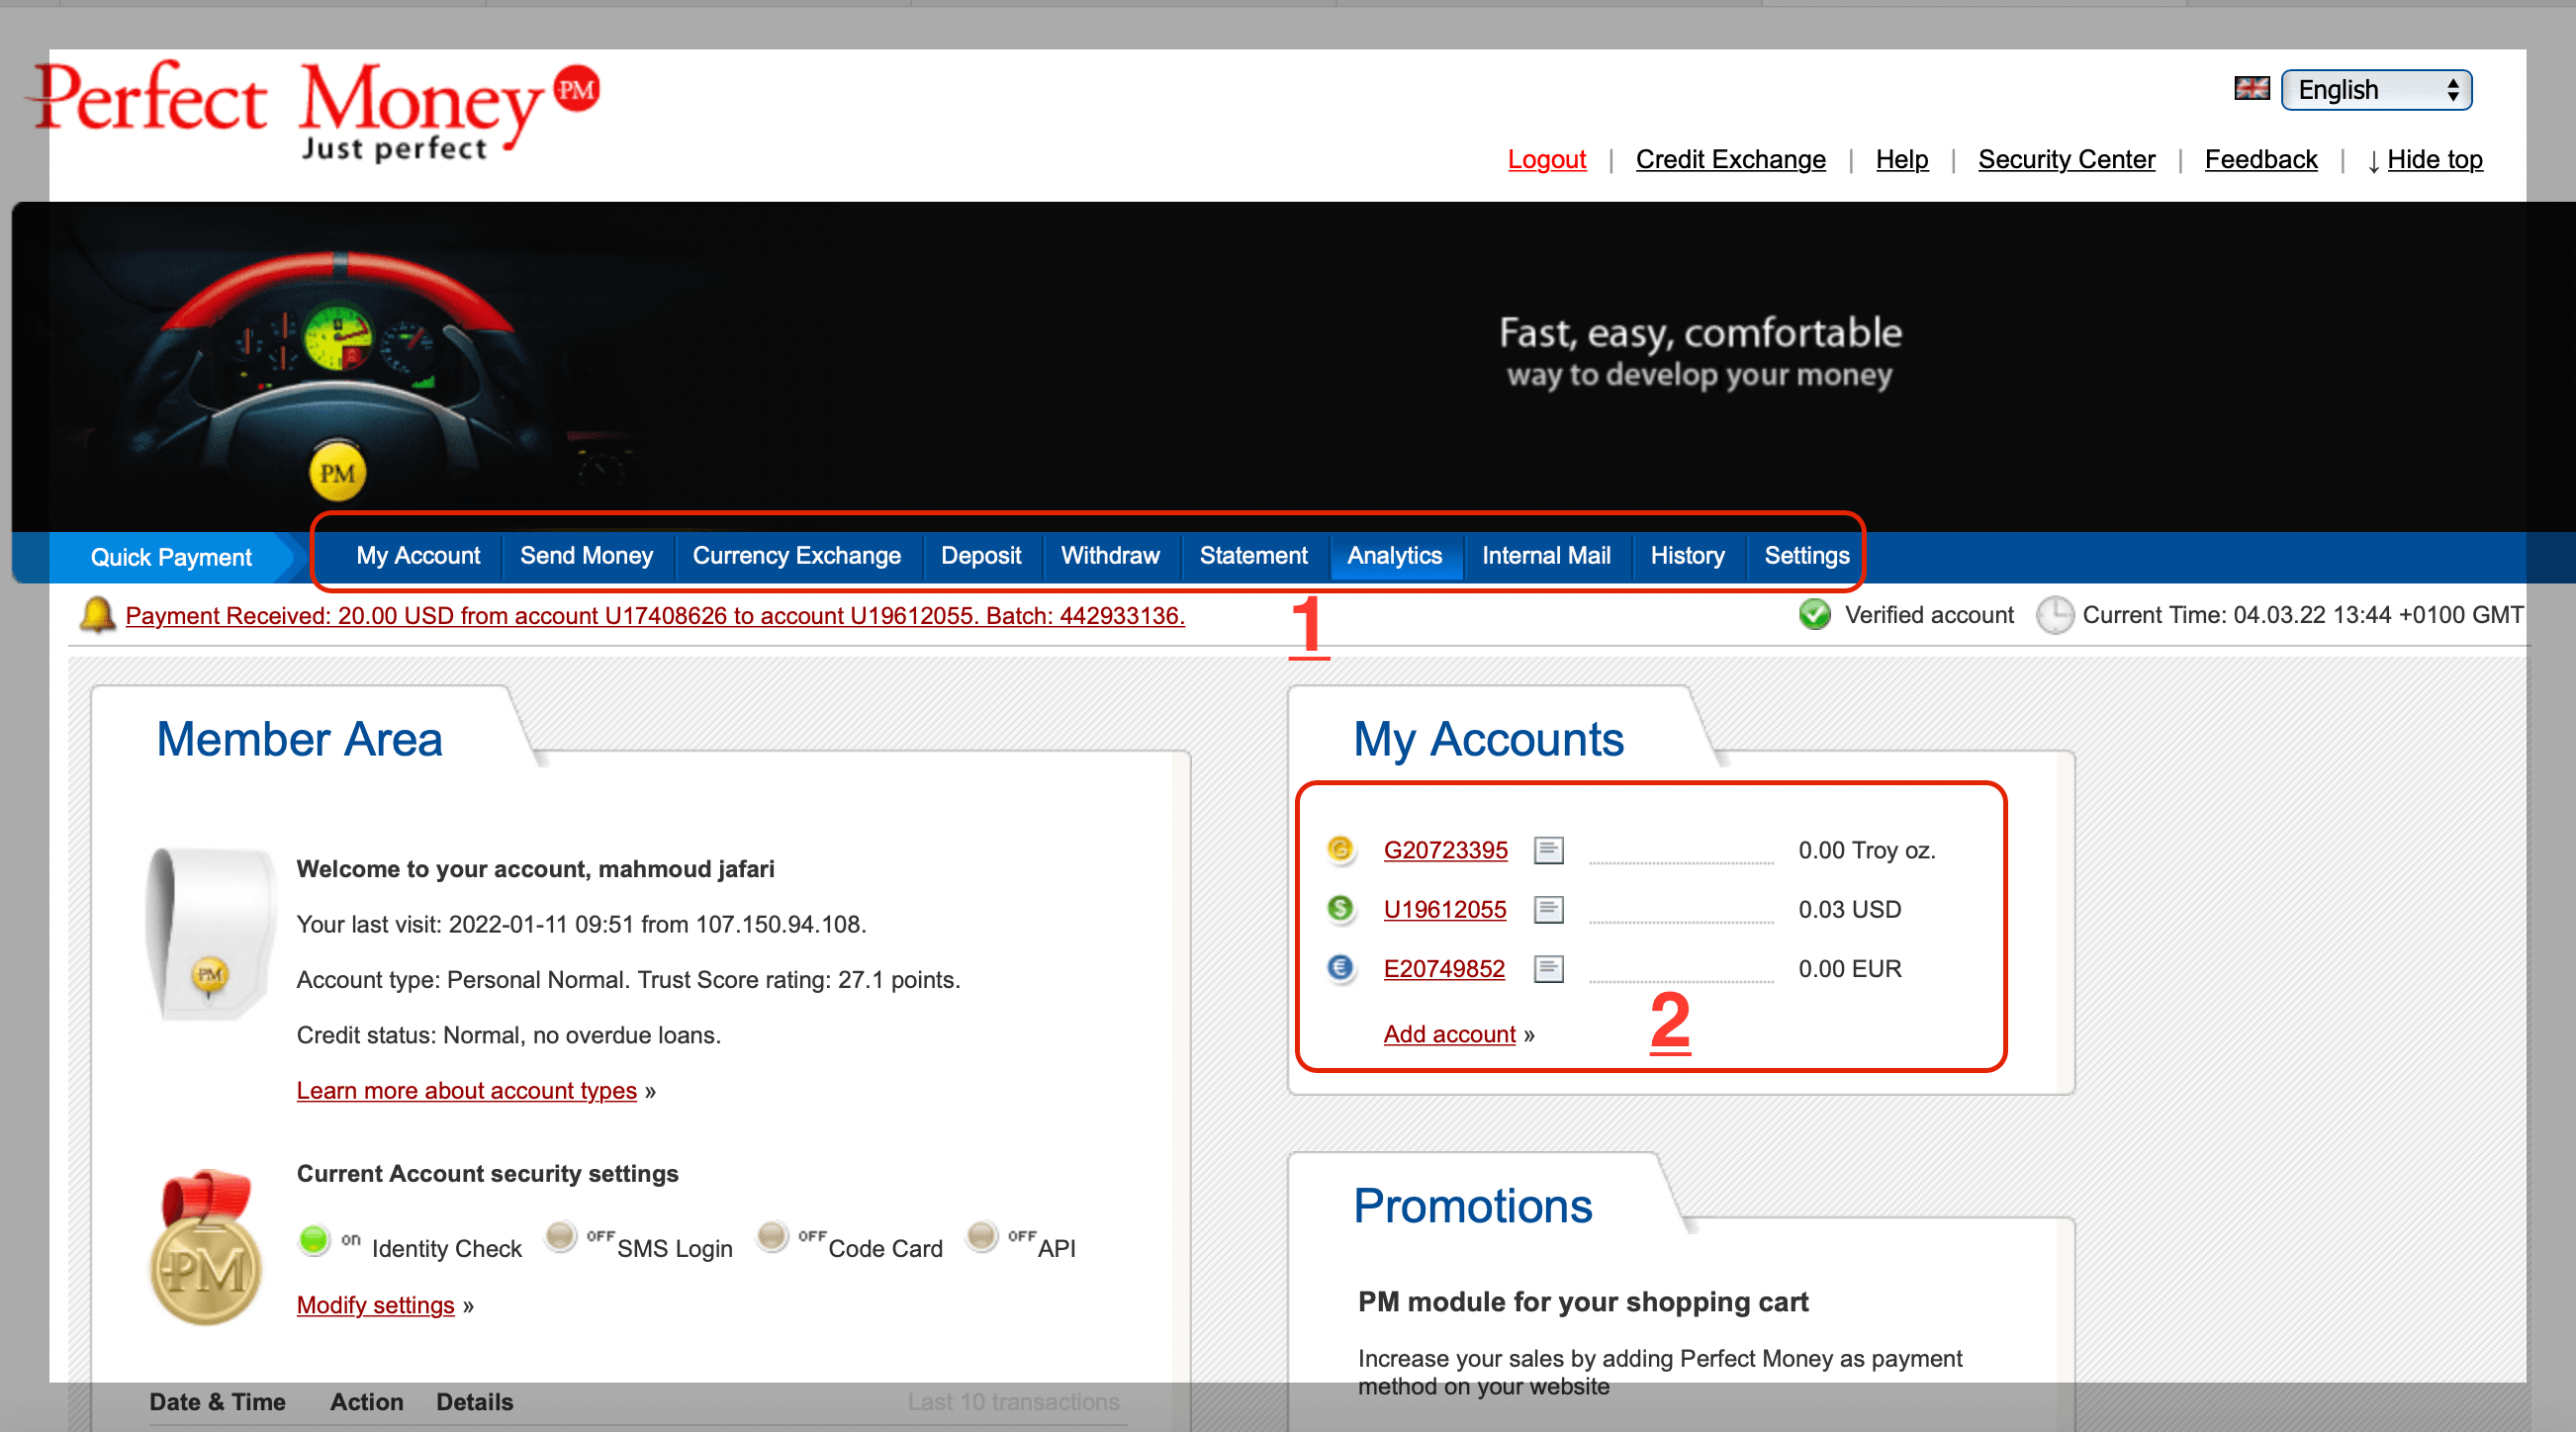Click the member badge image beside the welcome text

point(209,933)
